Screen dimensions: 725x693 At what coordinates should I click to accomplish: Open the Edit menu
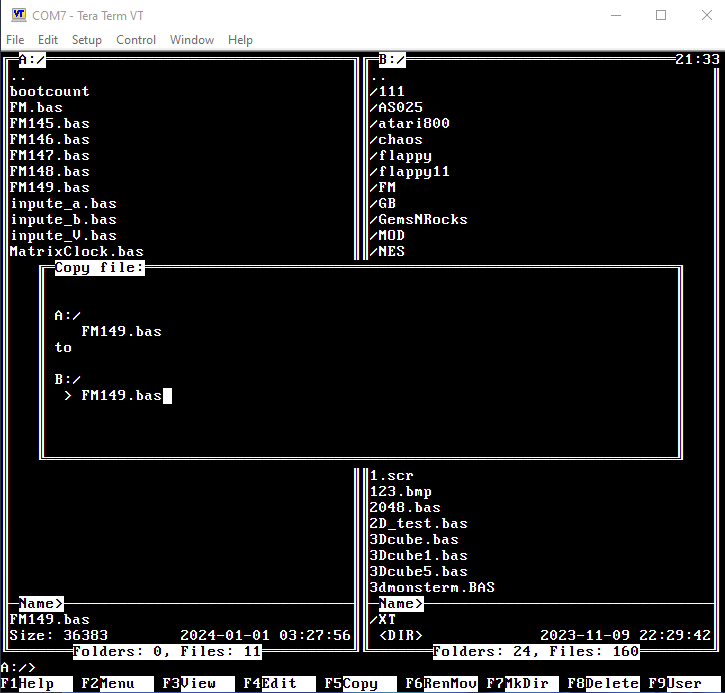click(48, 40)
